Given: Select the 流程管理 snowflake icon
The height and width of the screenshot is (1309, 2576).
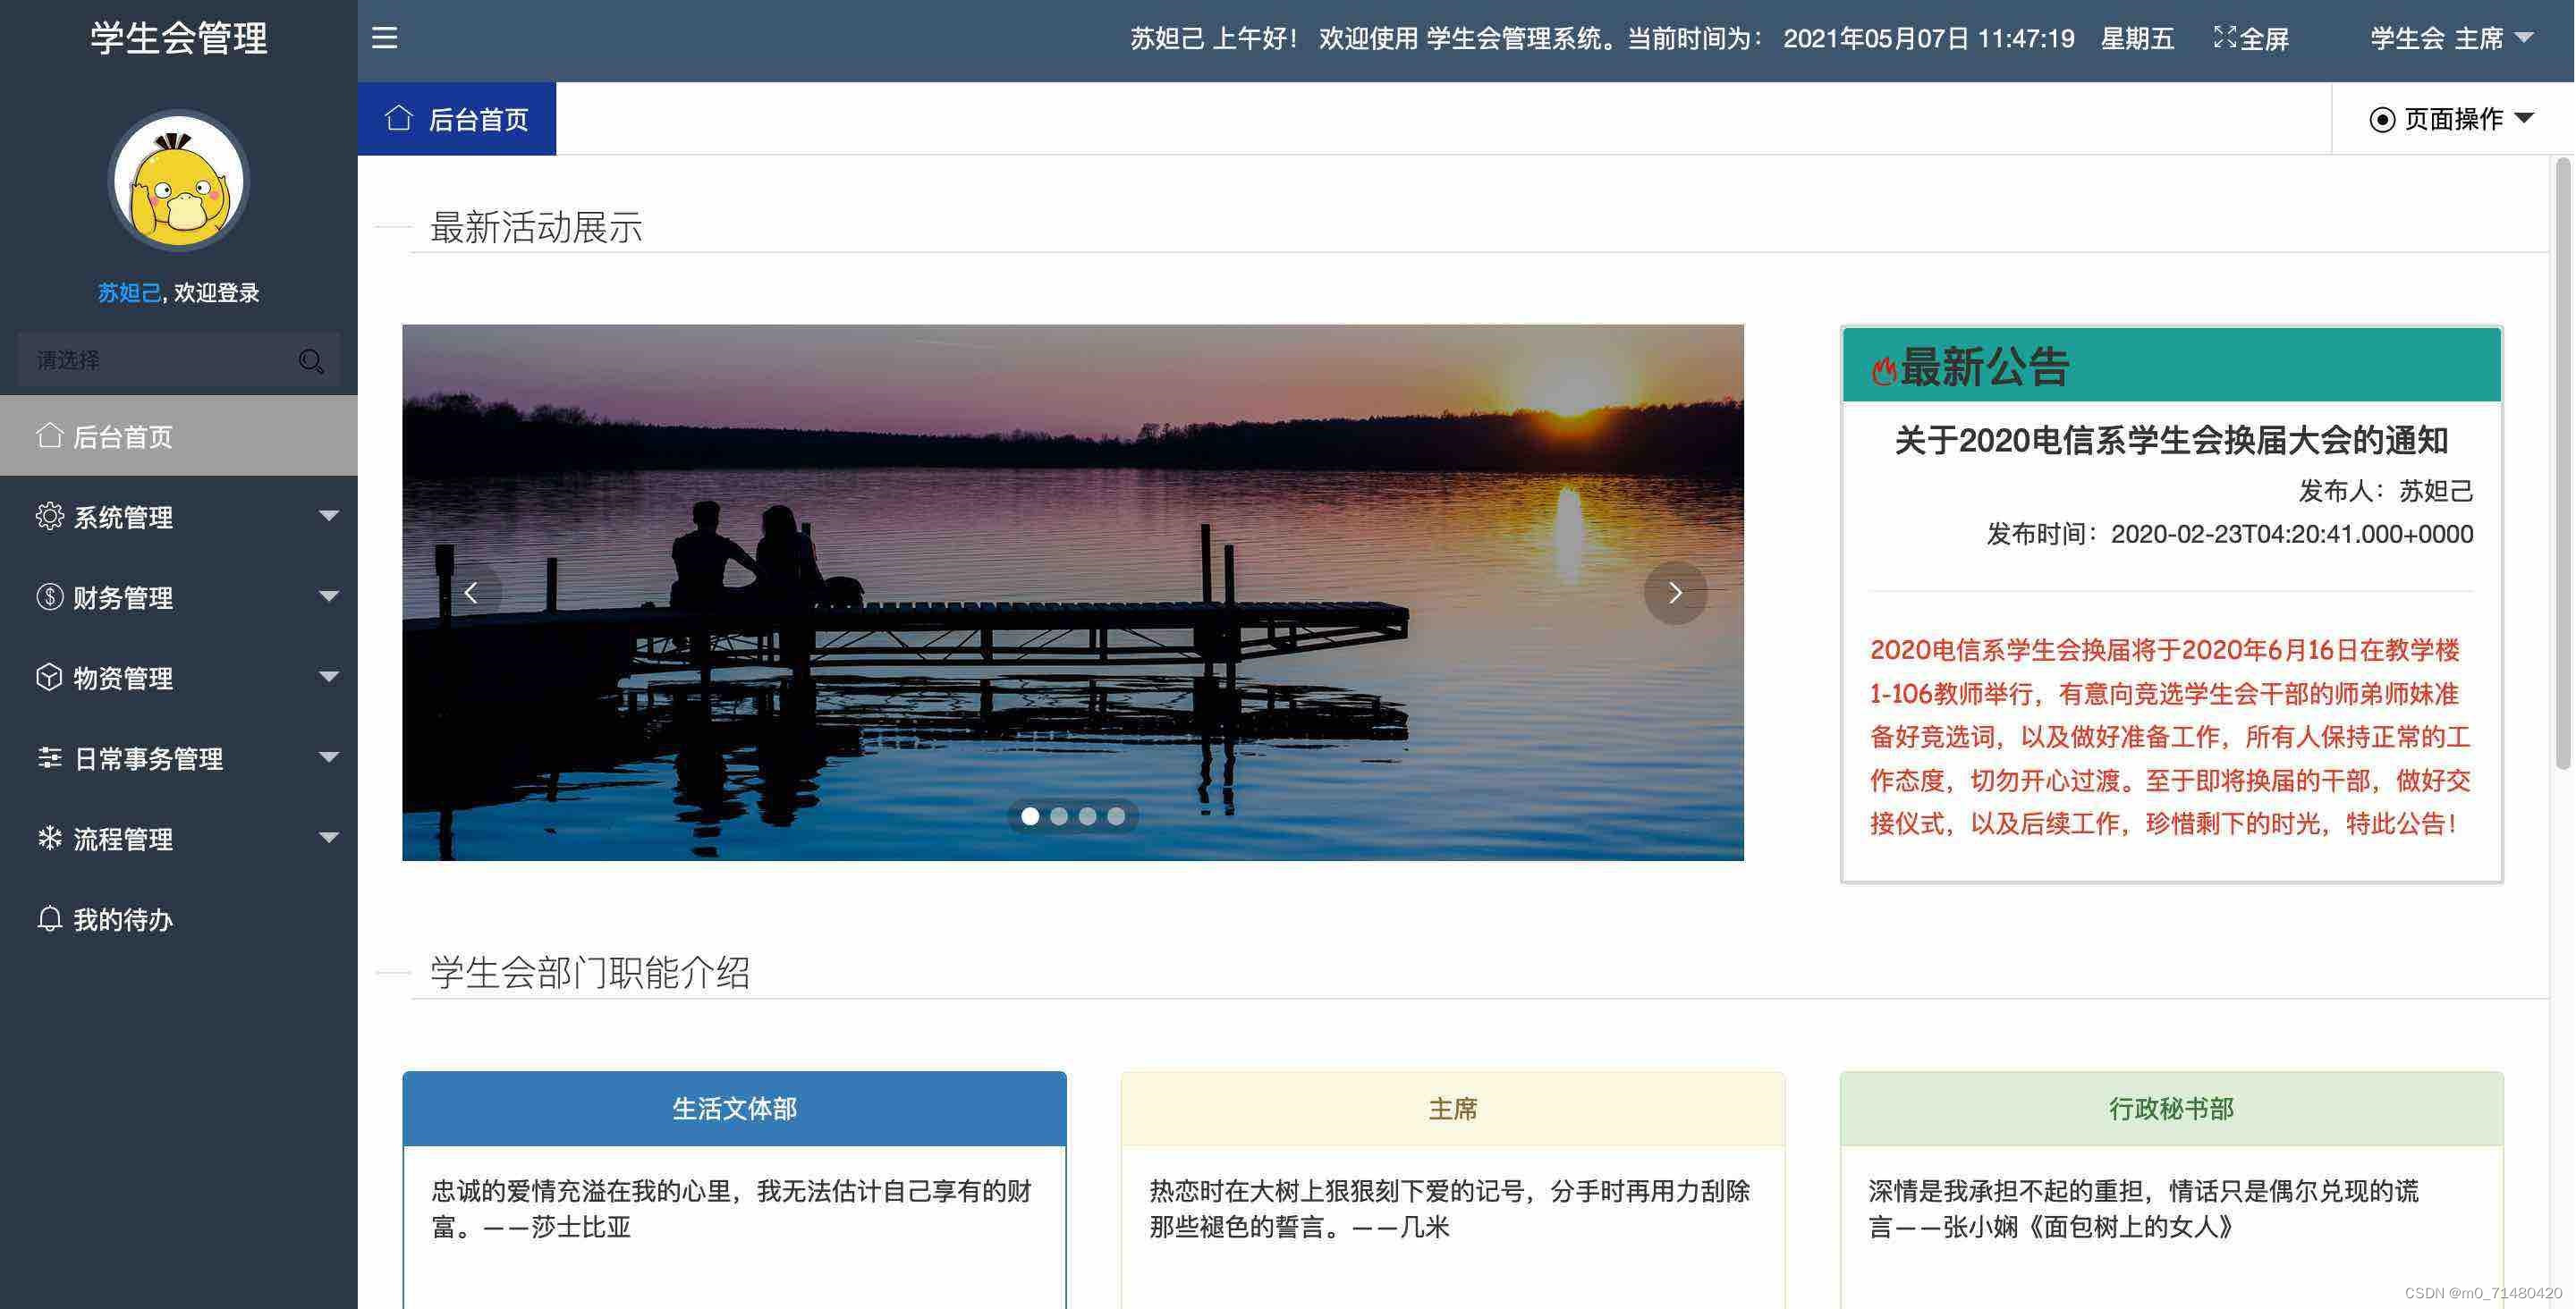Looking at the screenshot, I should [50, 838].
